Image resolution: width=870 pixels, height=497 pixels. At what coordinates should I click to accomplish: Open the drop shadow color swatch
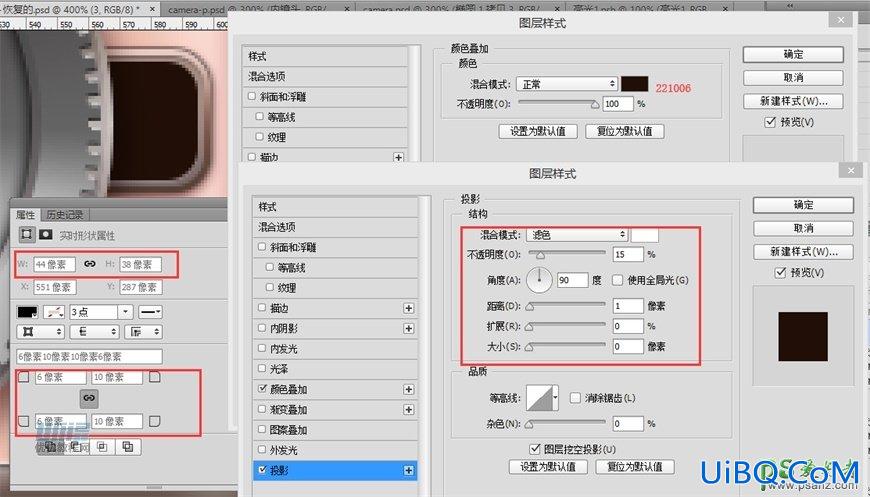[x=645, y=235]
